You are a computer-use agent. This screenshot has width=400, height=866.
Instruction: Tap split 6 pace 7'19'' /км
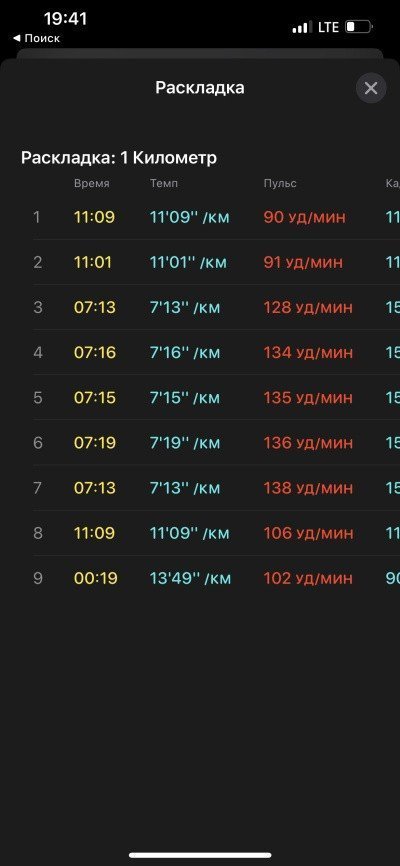pos(185,443)
